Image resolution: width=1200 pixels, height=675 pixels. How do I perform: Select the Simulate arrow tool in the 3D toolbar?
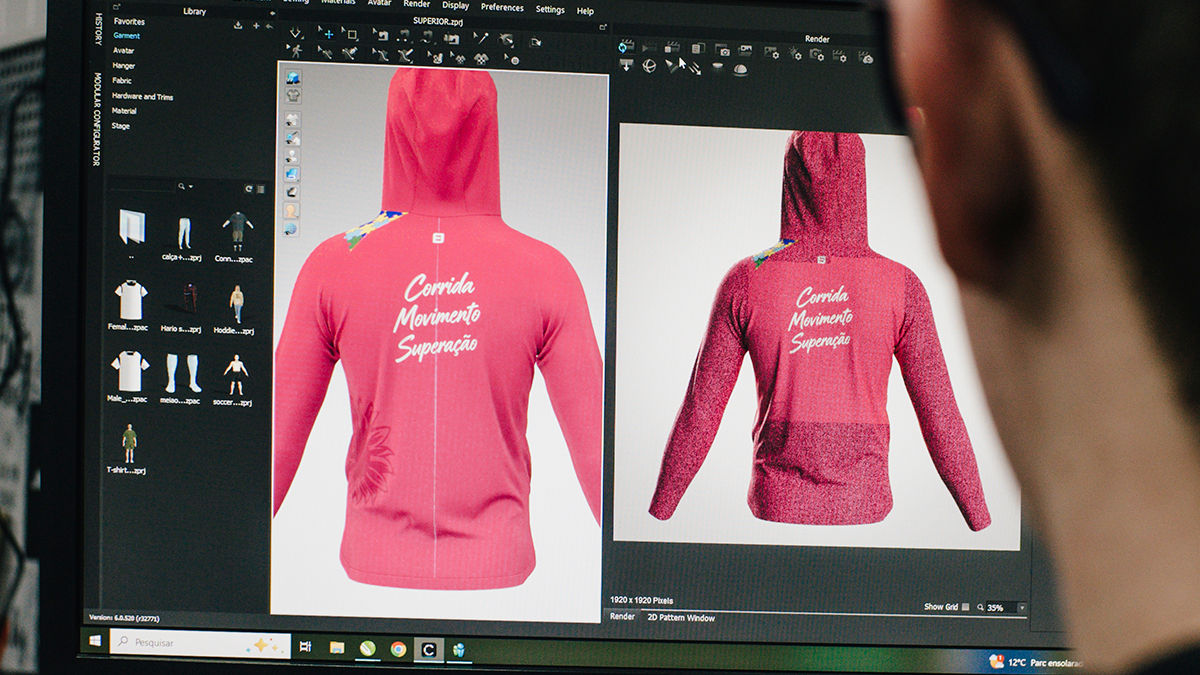point(296,33)
